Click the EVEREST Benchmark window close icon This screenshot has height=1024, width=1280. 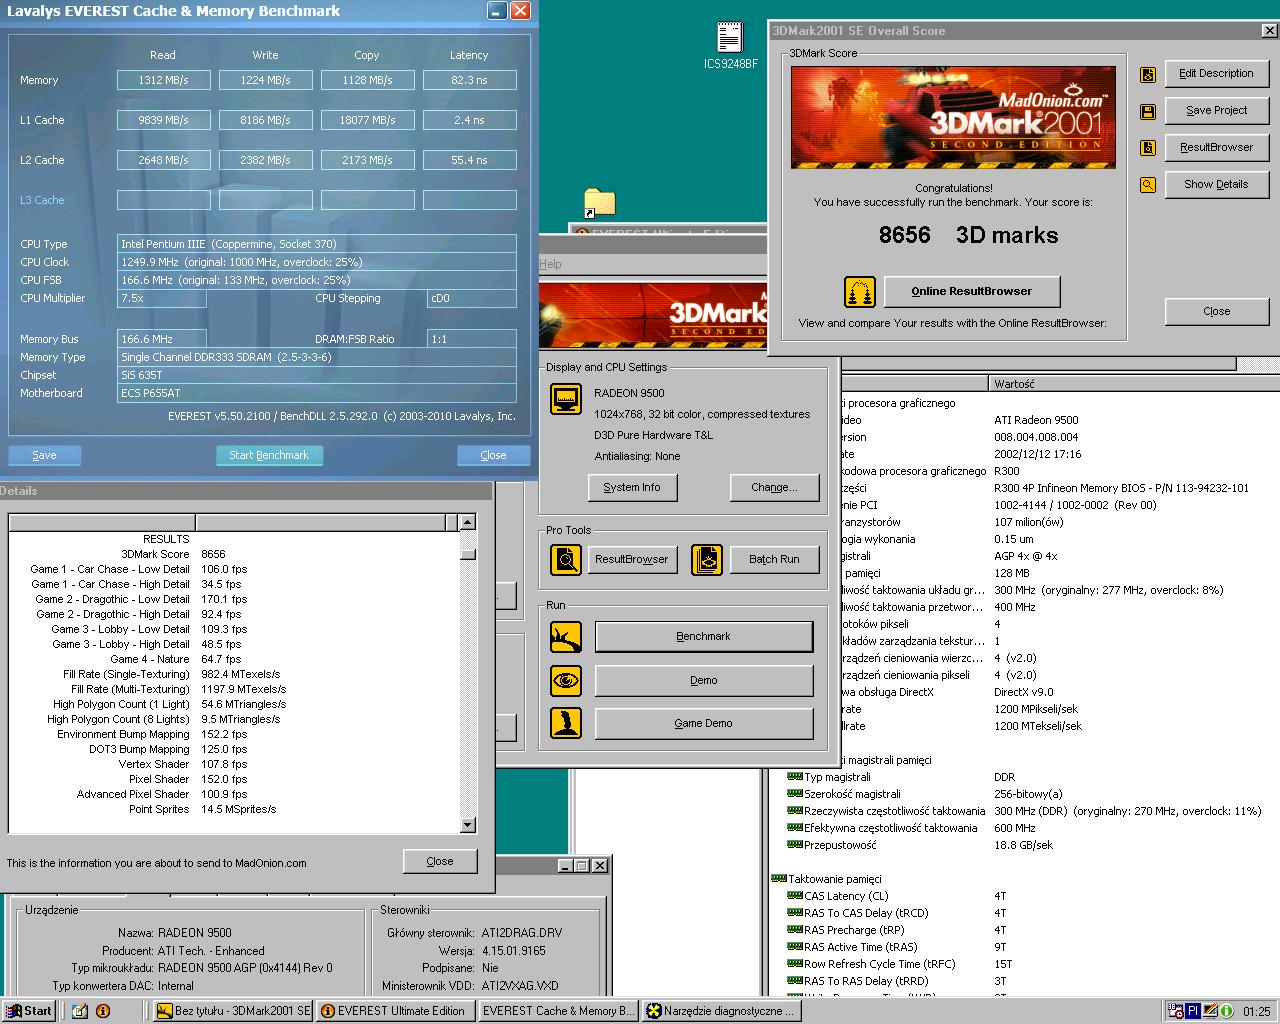(x=520, y=11)
